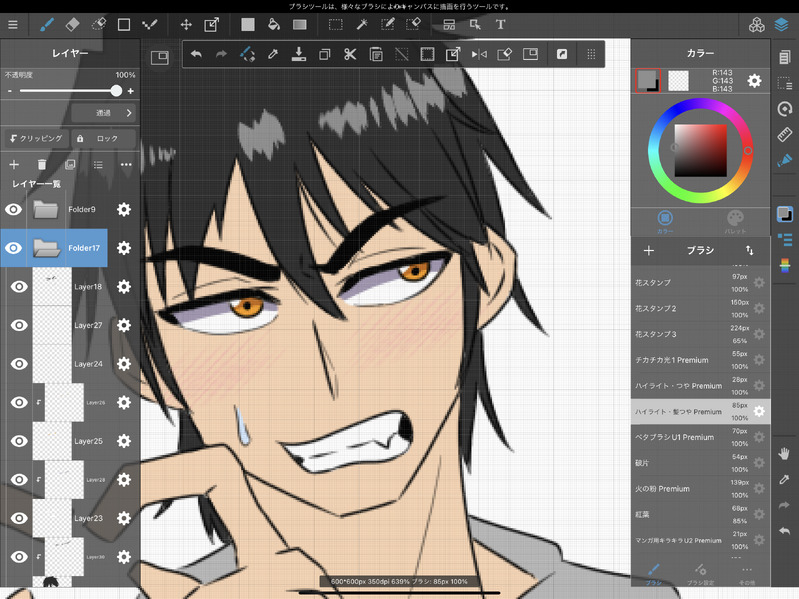Click the transparent background color swatch

tap(678, 80)
